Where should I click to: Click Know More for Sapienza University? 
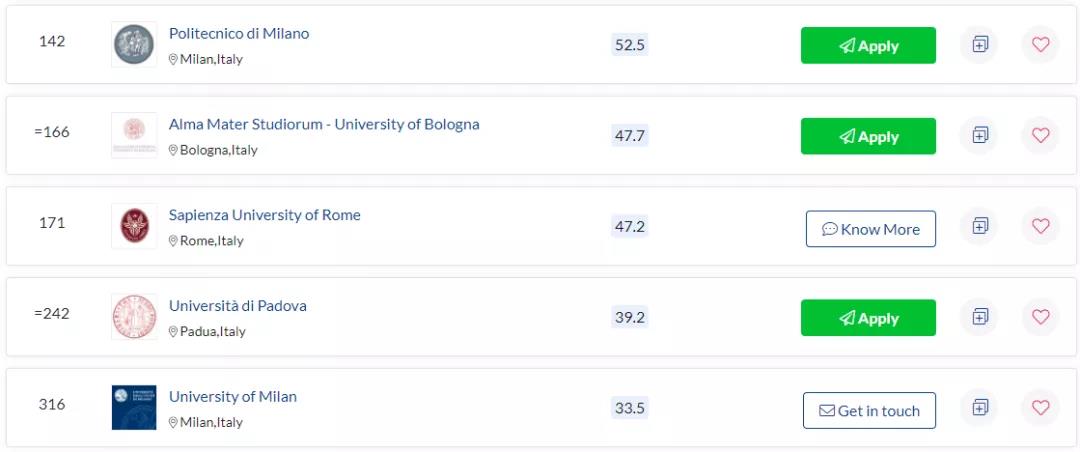(871, 229)
